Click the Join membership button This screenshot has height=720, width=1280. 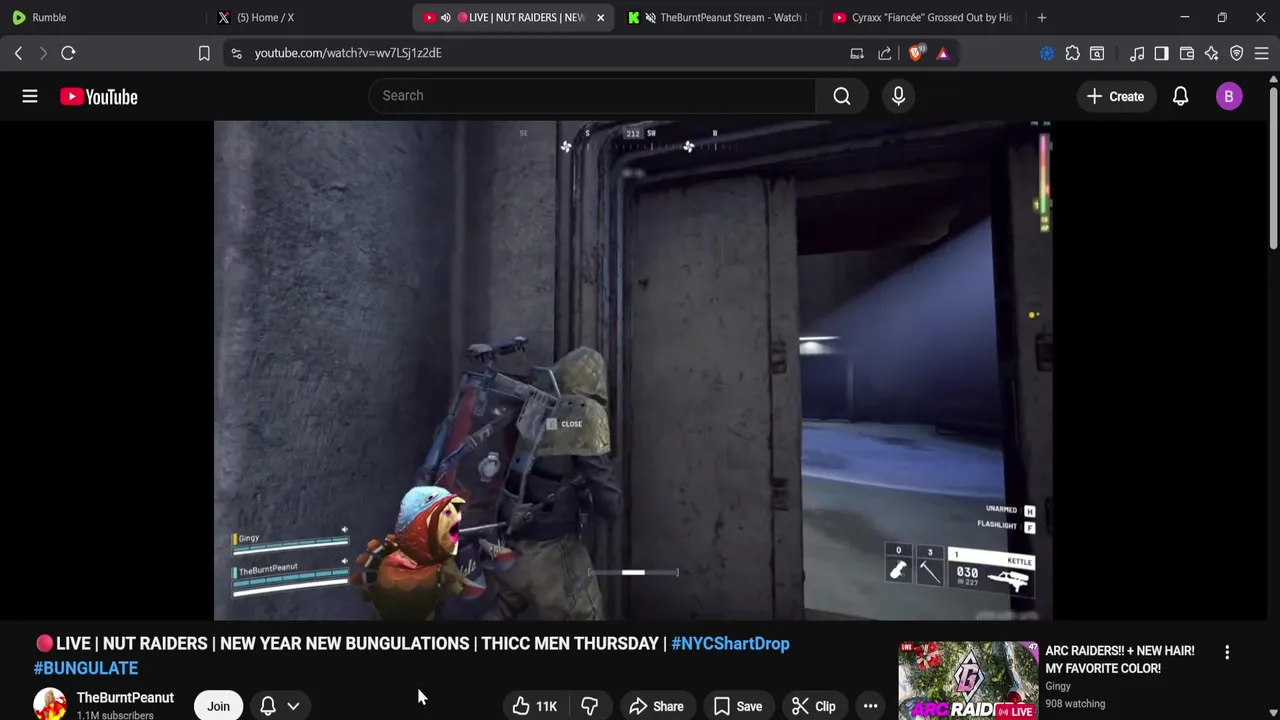[x=218, y=706]
